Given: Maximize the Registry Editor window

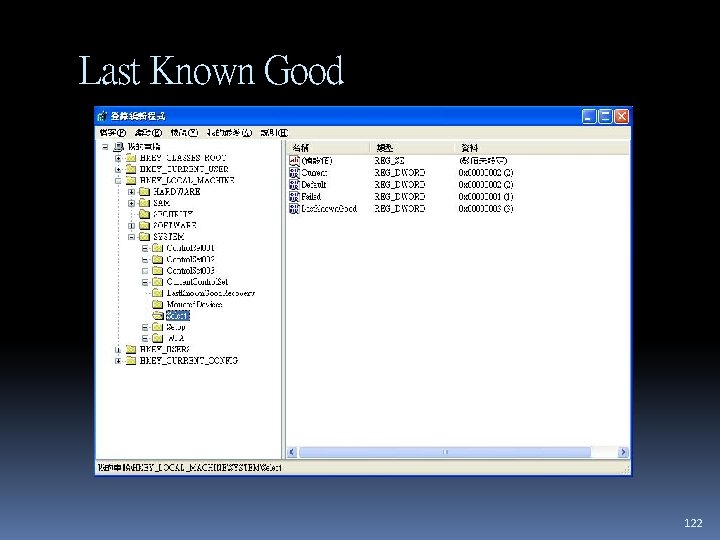Looking at the screenshot, I should click(x=606, y=116).
